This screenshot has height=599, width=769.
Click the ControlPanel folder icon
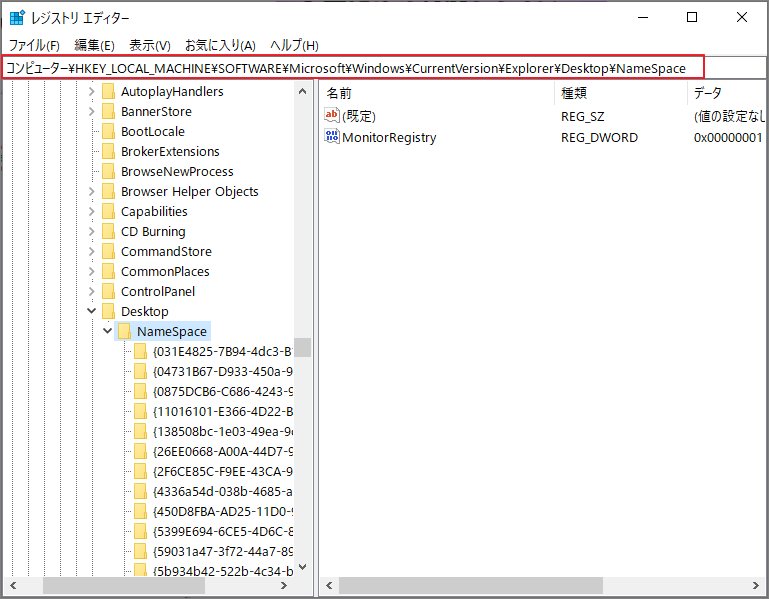coord(108,292)
